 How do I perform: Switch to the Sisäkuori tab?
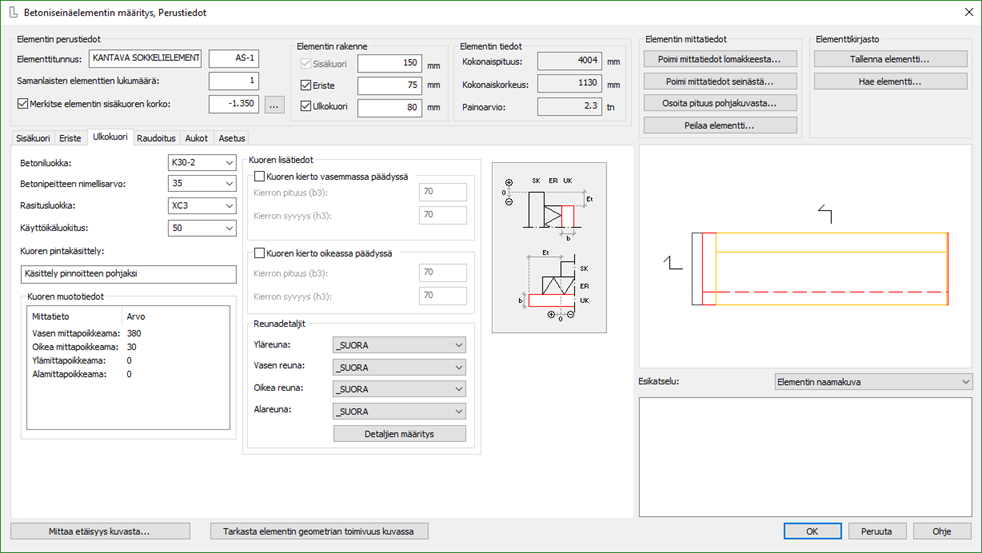click(x=33, y=138)
